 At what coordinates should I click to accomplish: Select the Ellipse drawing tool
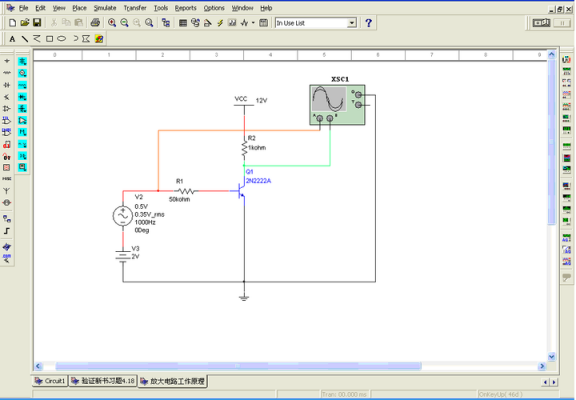(x=62, y=39)
